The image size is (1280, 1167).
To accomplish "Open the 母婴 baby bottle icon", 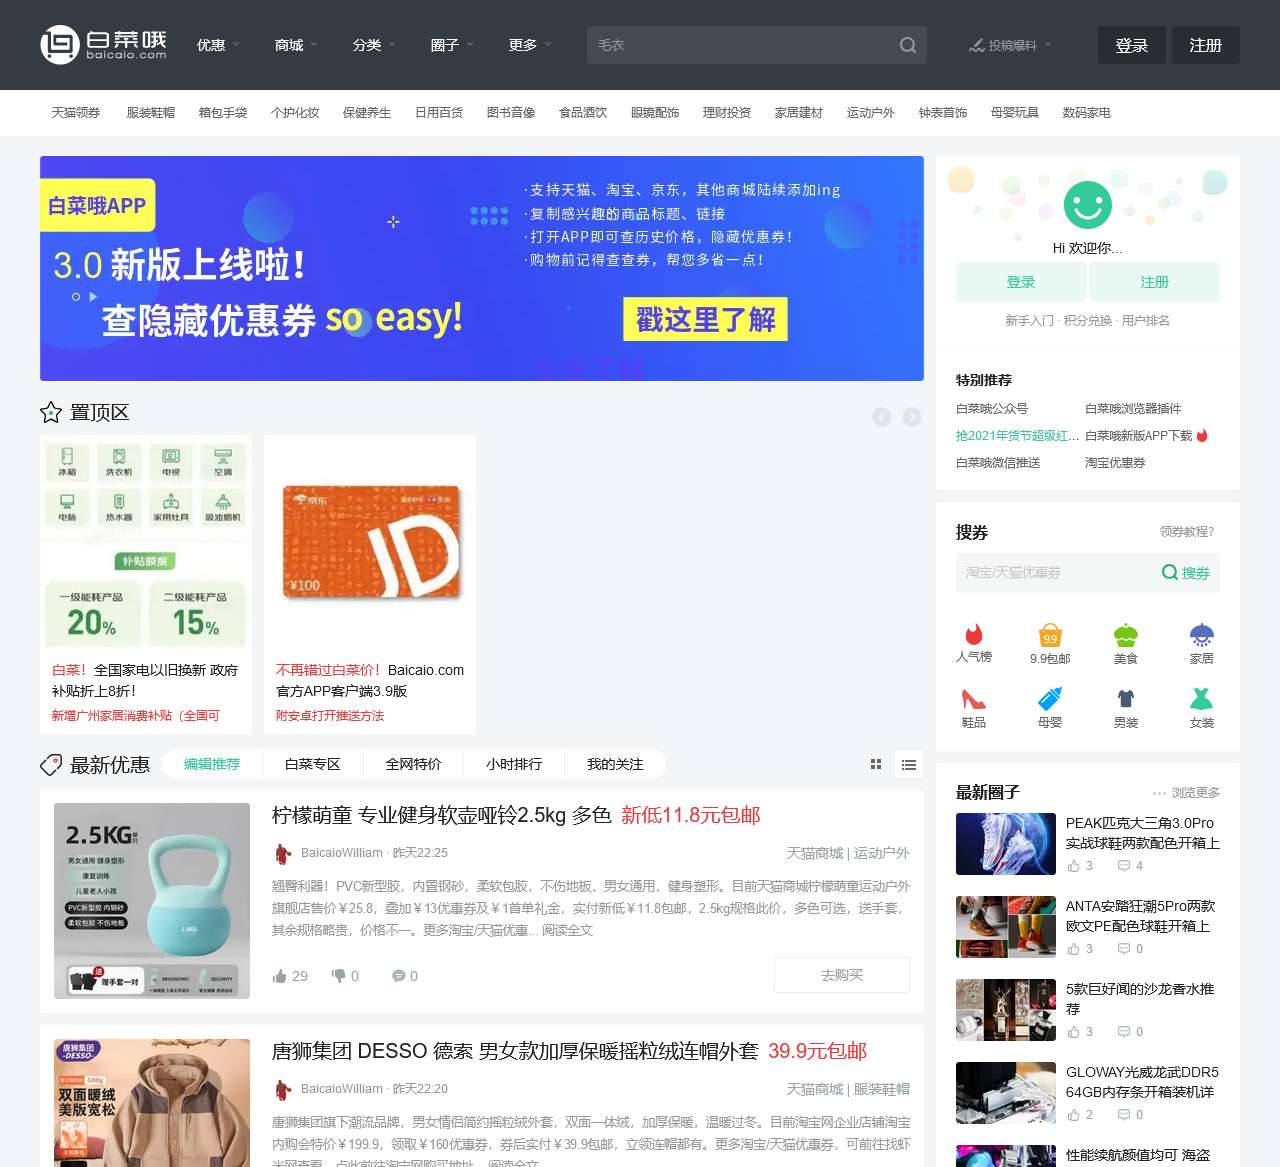I will point(1050,698).
